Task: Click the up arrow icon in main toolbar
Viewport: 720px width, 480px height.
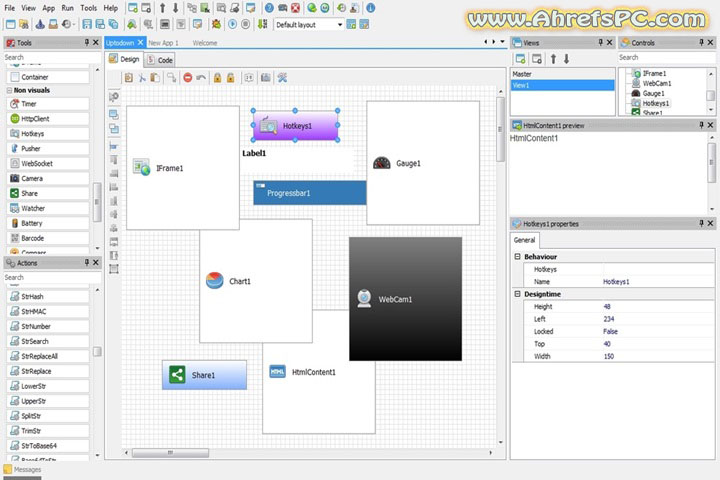Action: (x=163, y=8)
